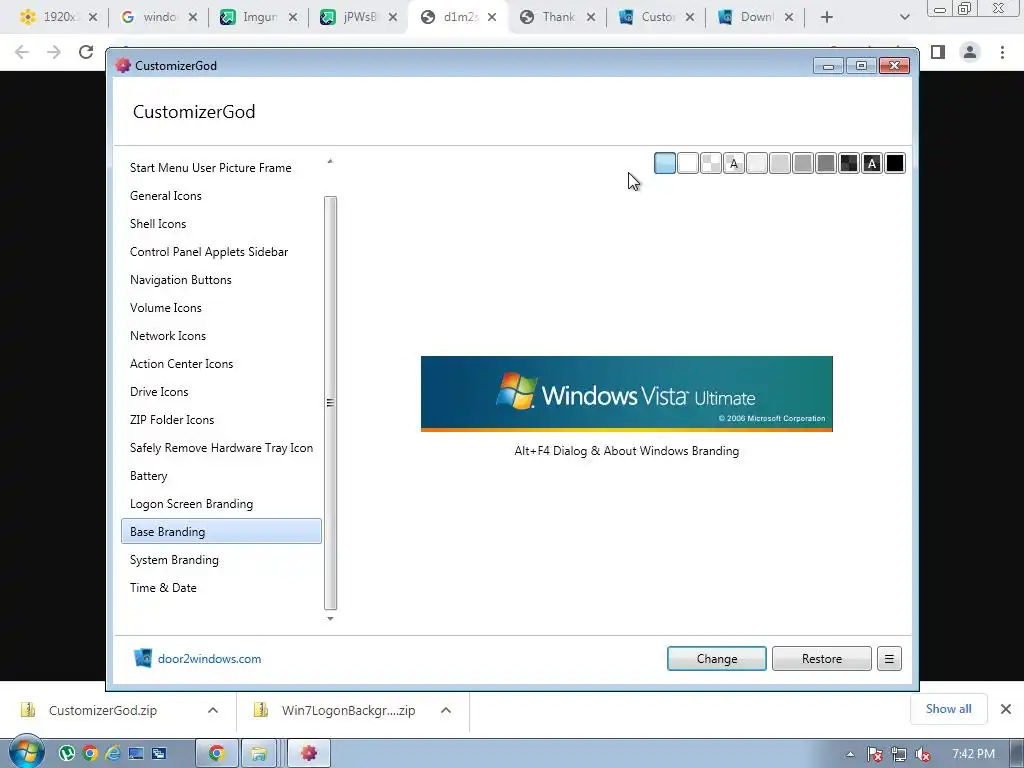
Task: Pick the dark checkerboard background swatch
Action: pyautogui.click(x=849, y=163)
